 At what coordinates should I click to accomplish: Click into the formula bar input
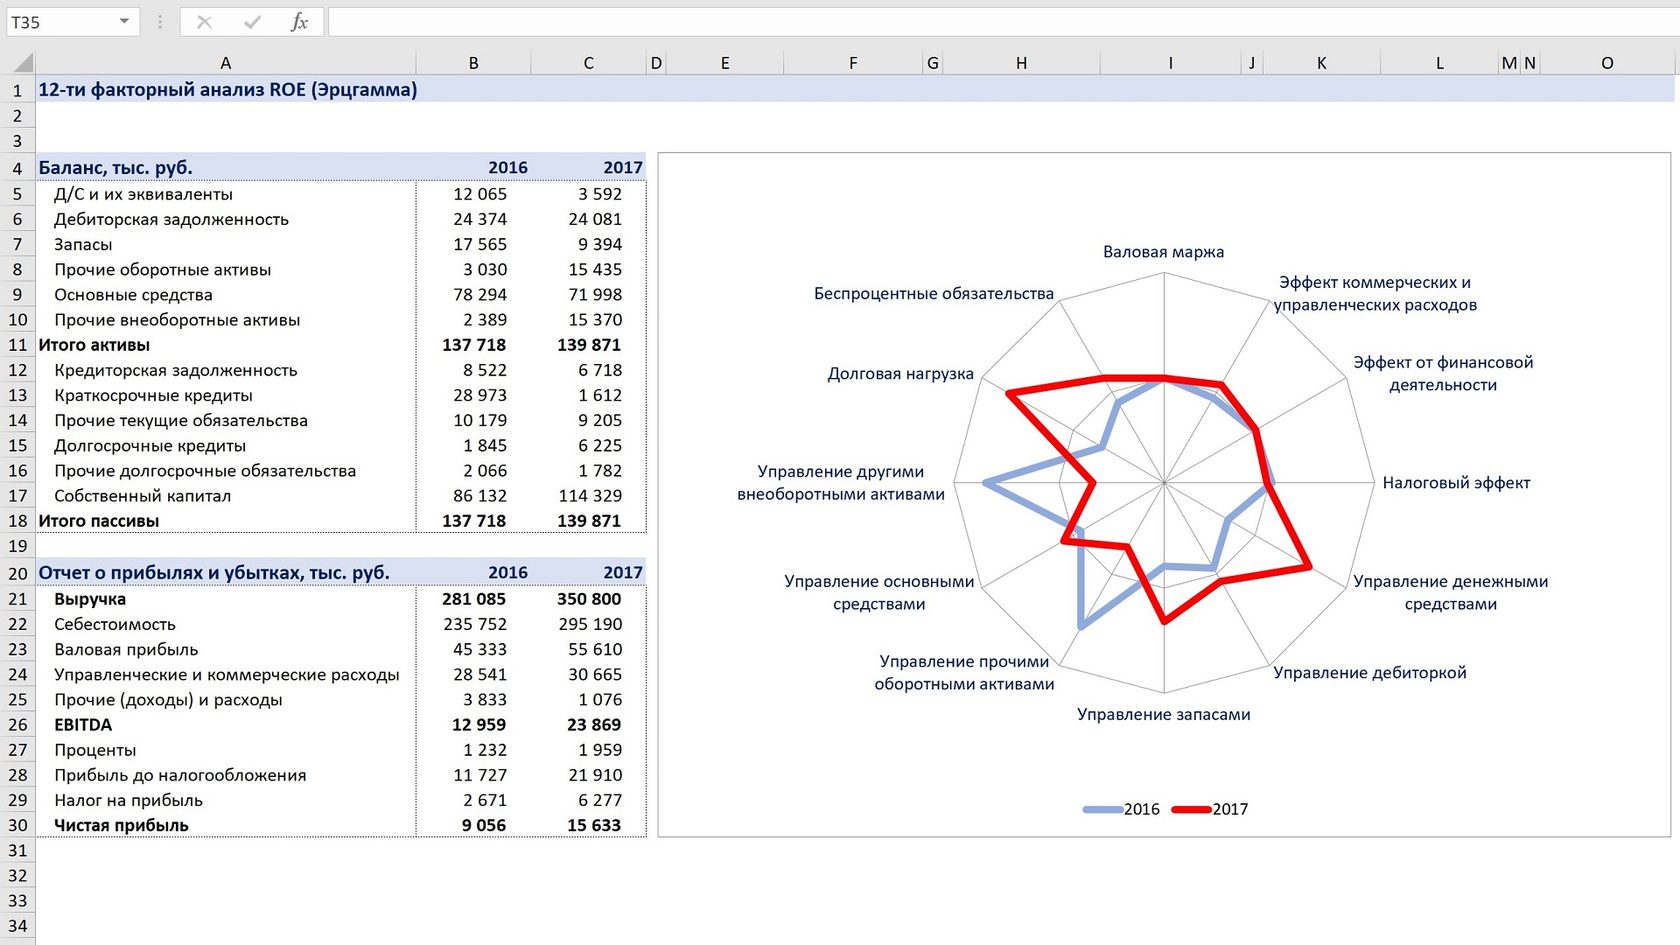coord(1002,22)
